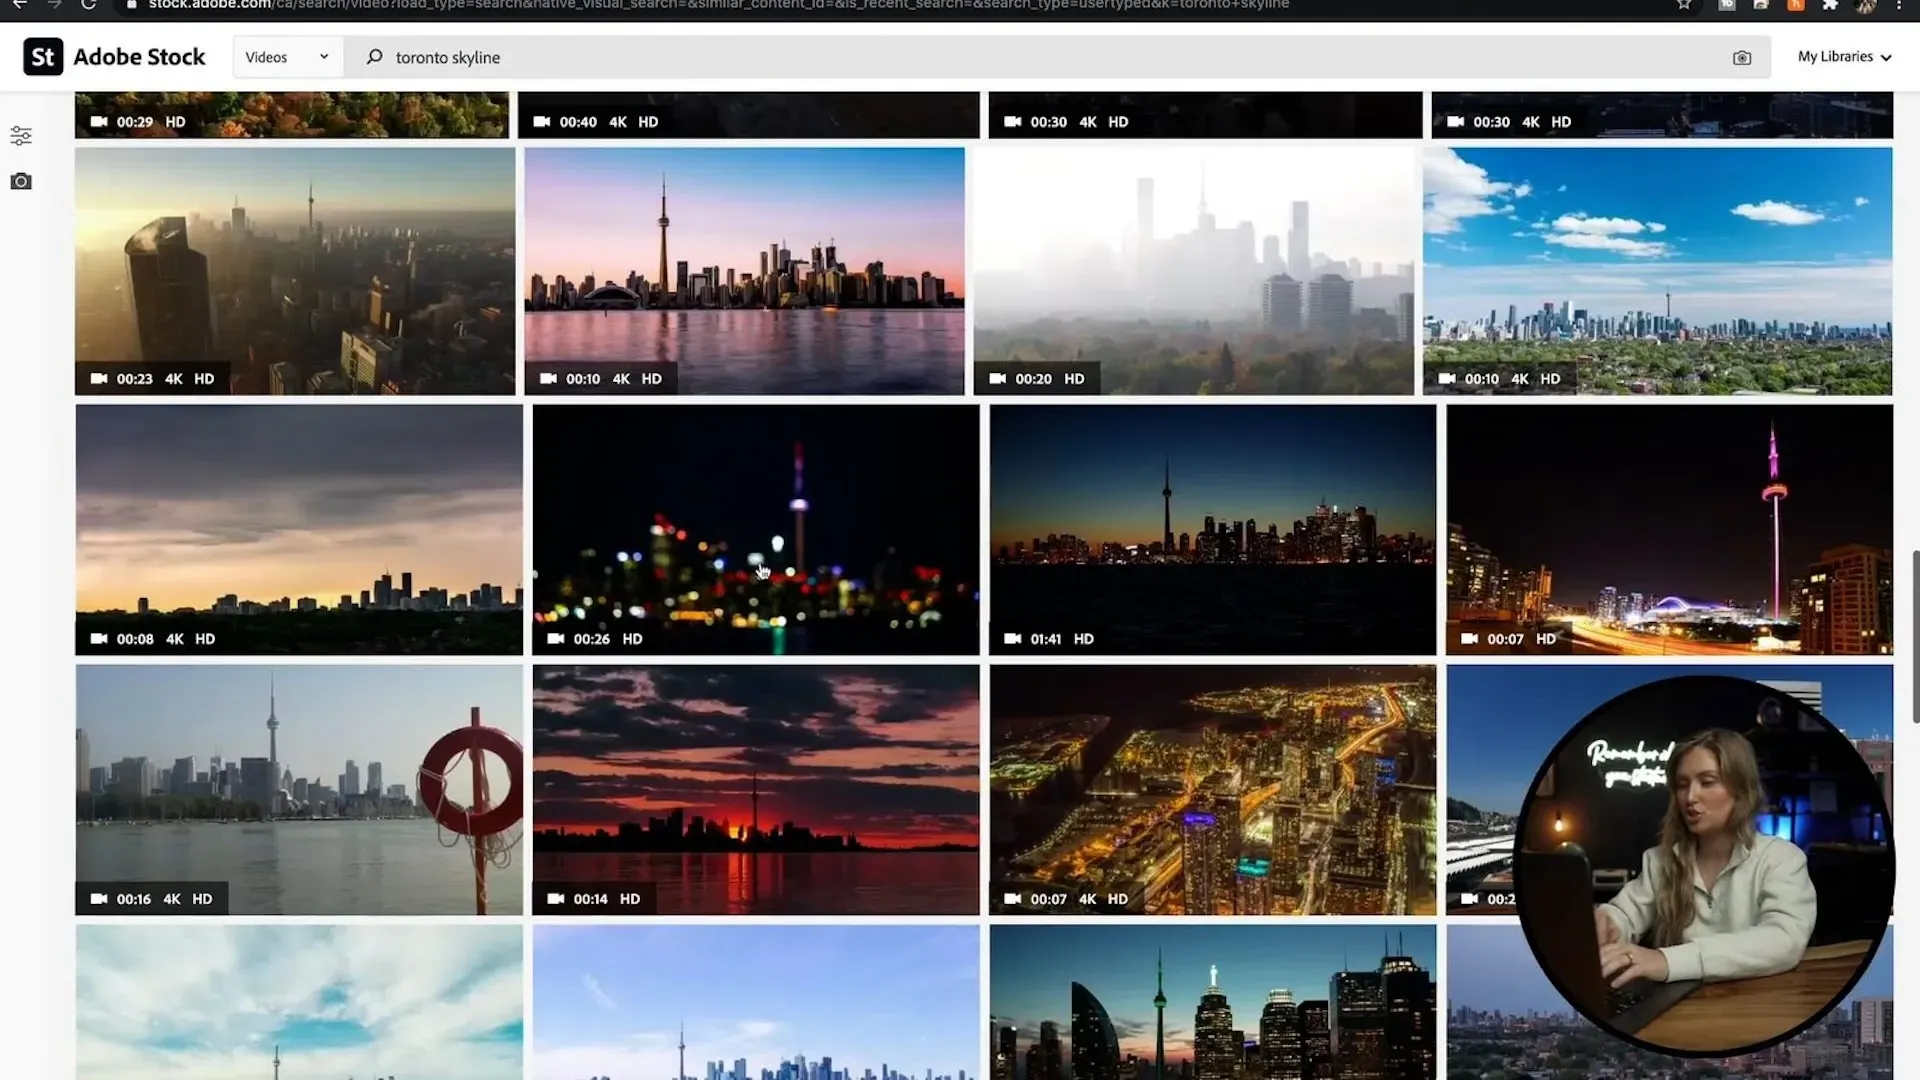Select the sidebar camera search icon
Image resolution: width=1920 pixels, height=1080 pixels.
coord(21,181)
